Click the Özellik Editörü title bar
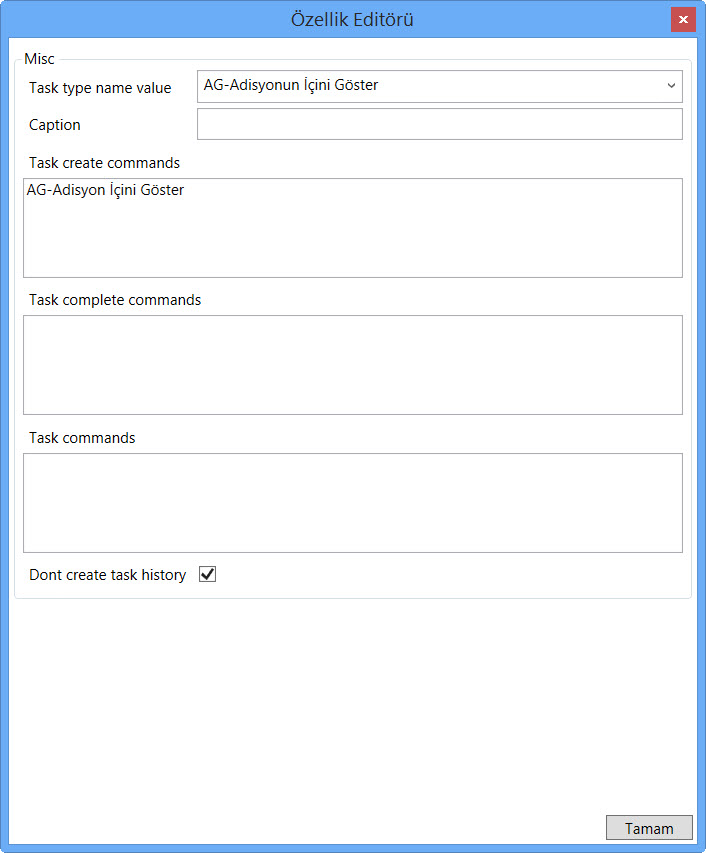Viewport: 706px width, 853px height. click(352, 20)
